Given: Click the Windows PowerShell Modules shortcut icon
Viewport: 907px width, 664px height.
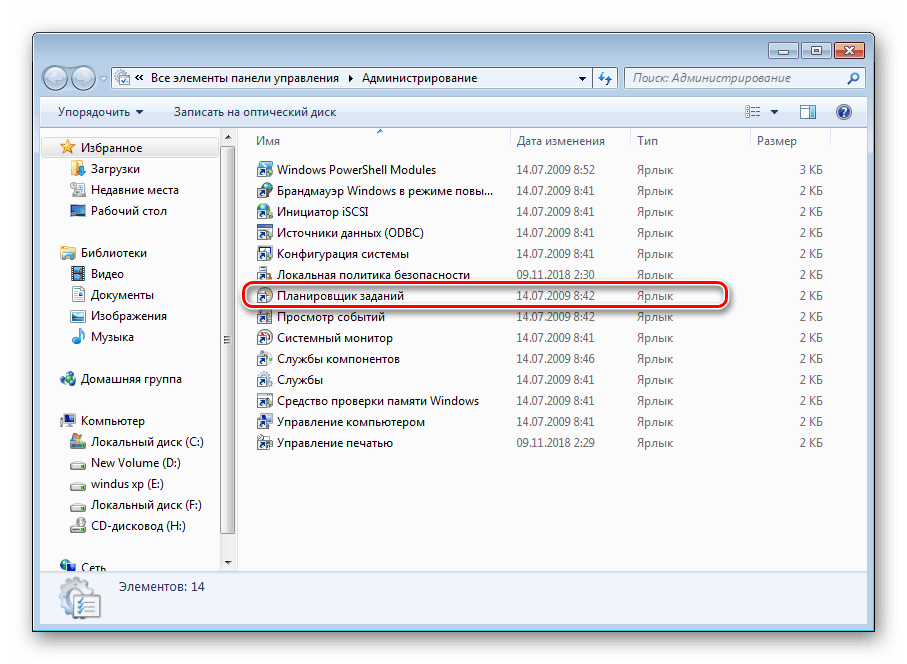Looking at the screenshot, I should (264, 170).
